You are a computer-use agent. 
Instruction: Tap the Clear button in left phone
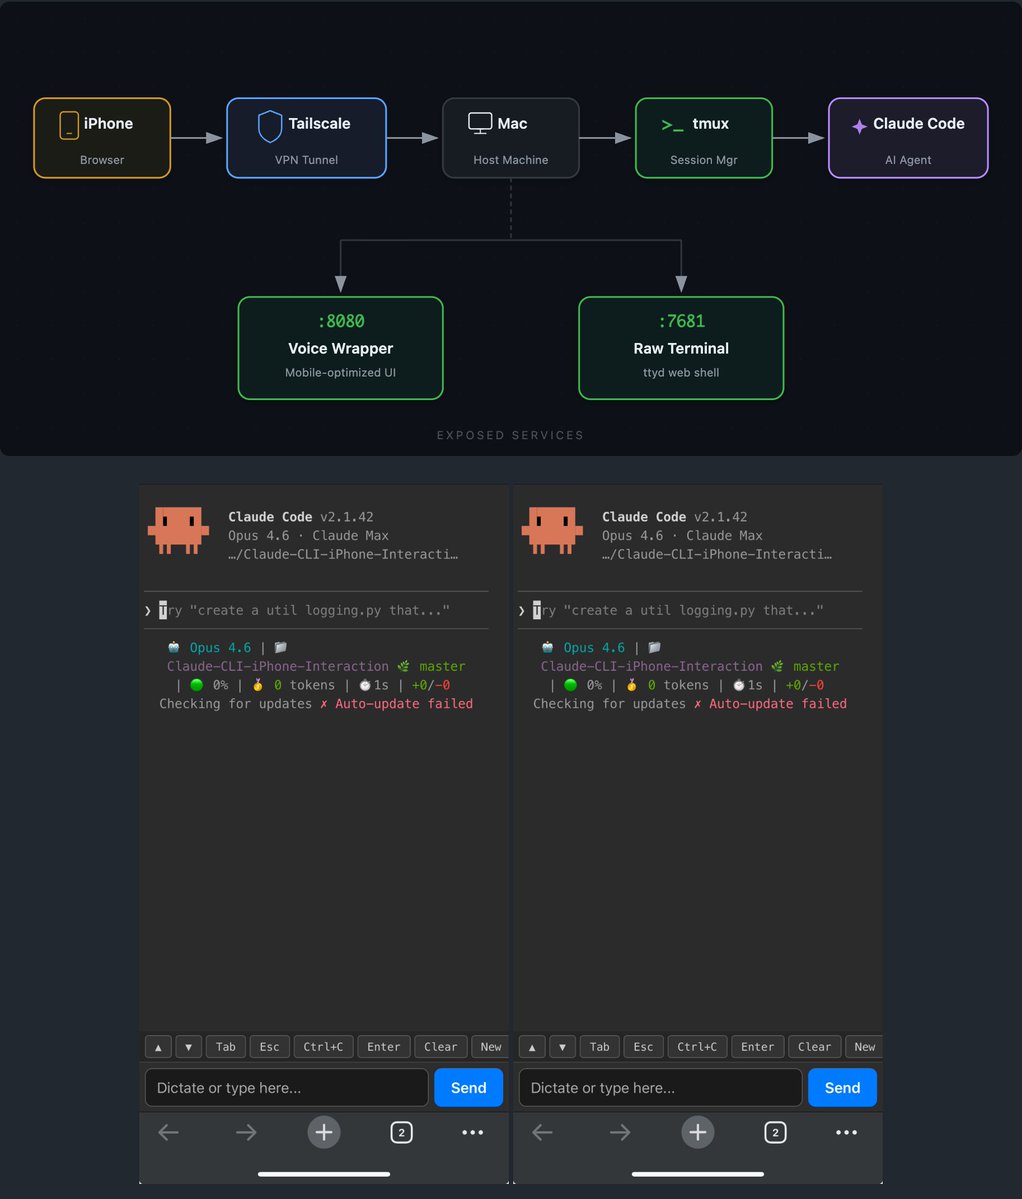(x=441, y=1047)
